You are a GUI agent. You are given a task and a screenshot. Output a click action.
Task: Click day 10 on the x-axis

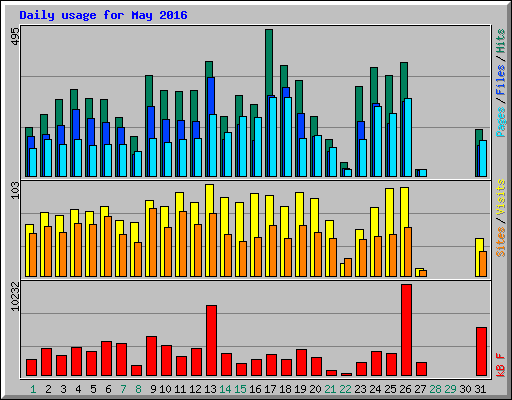click(165, 389)
